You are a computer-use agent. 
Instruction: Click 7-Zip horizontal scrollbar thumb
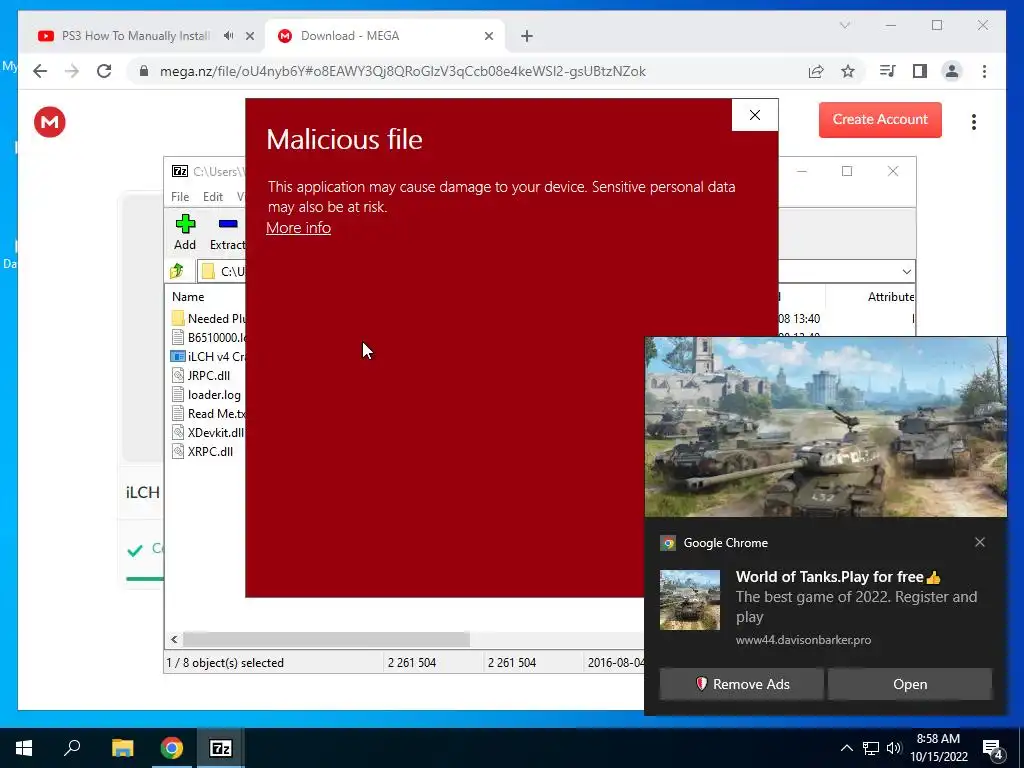point(326,639)
